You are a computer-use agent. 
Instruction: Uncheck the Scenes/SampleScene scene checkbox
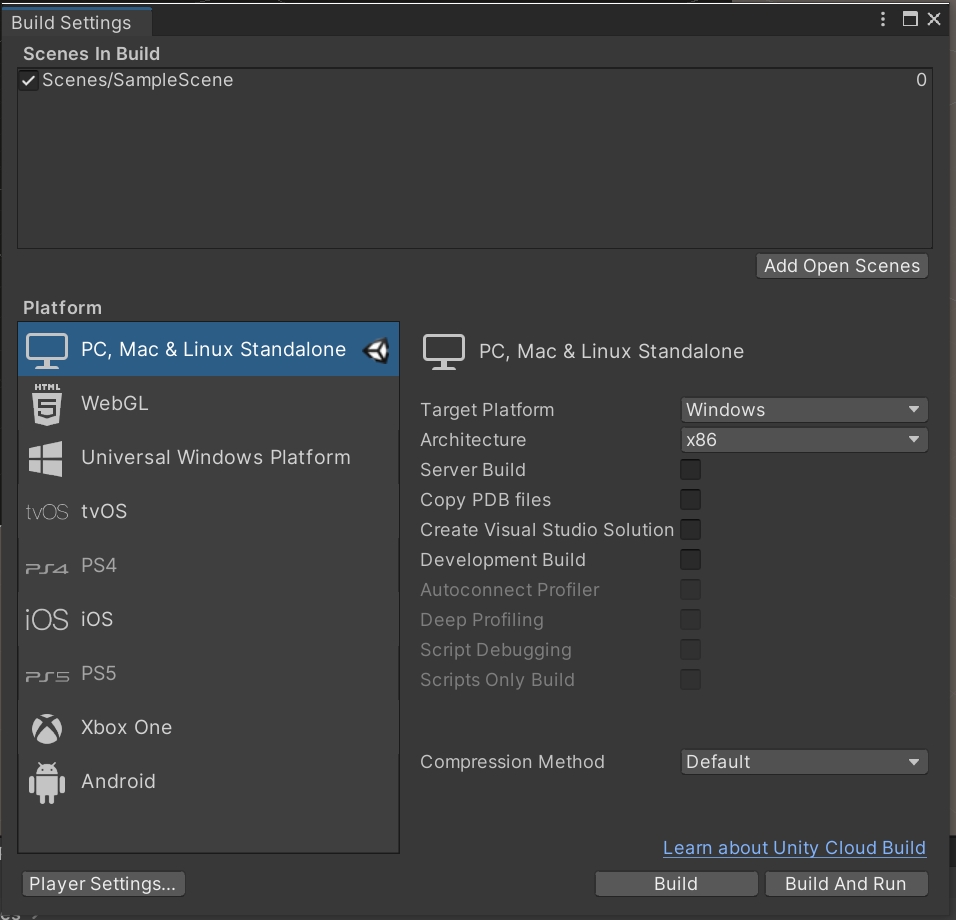[x=29, y=81]
